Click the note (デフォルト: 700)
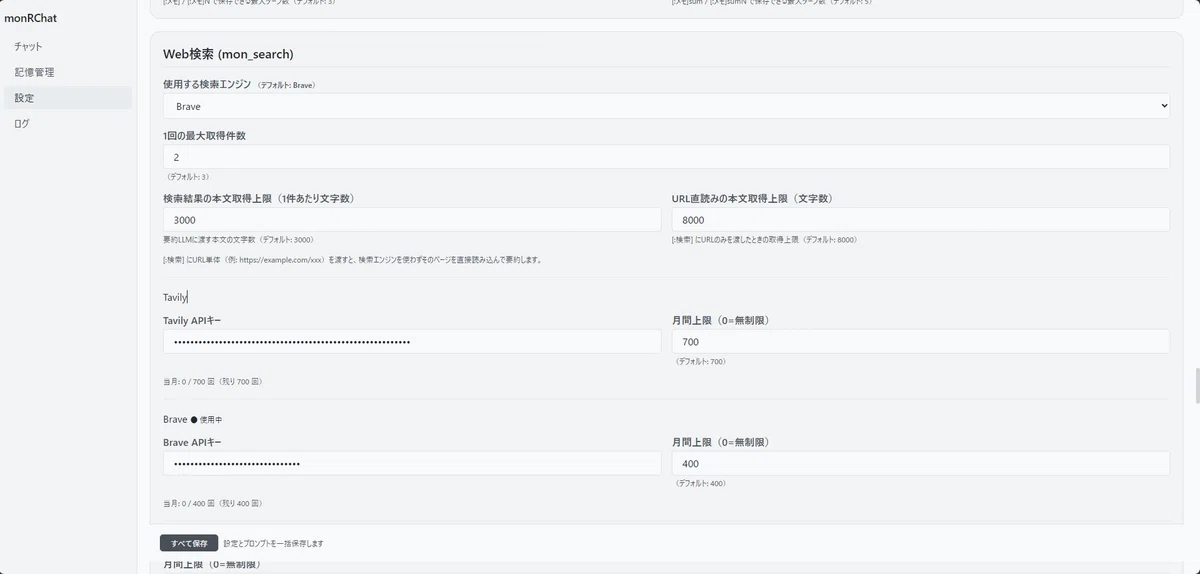 [x=700, y=361]
